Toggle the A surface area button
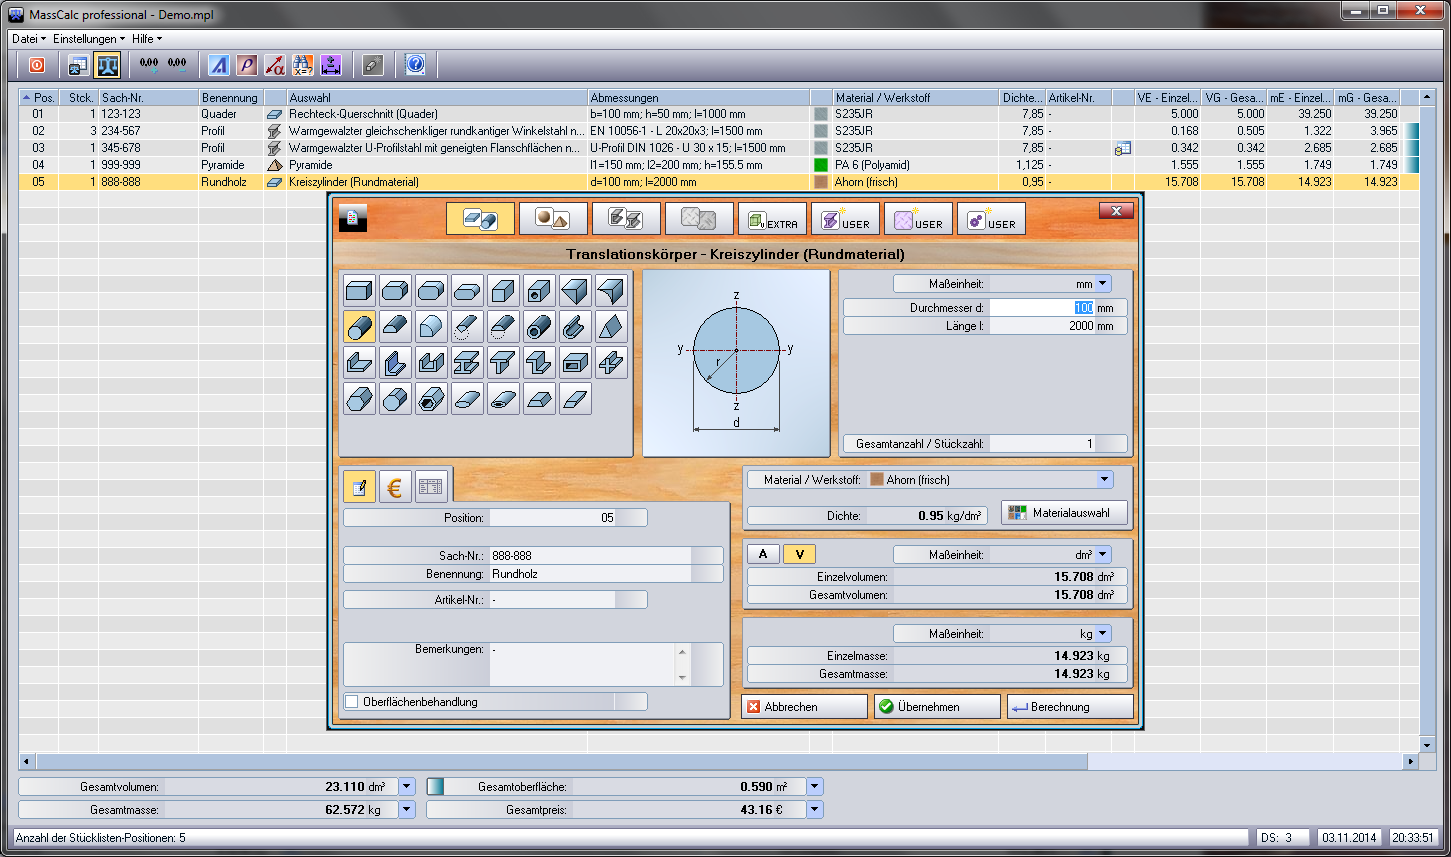This screenshot has width=1451, height=857. coord(763,554)
